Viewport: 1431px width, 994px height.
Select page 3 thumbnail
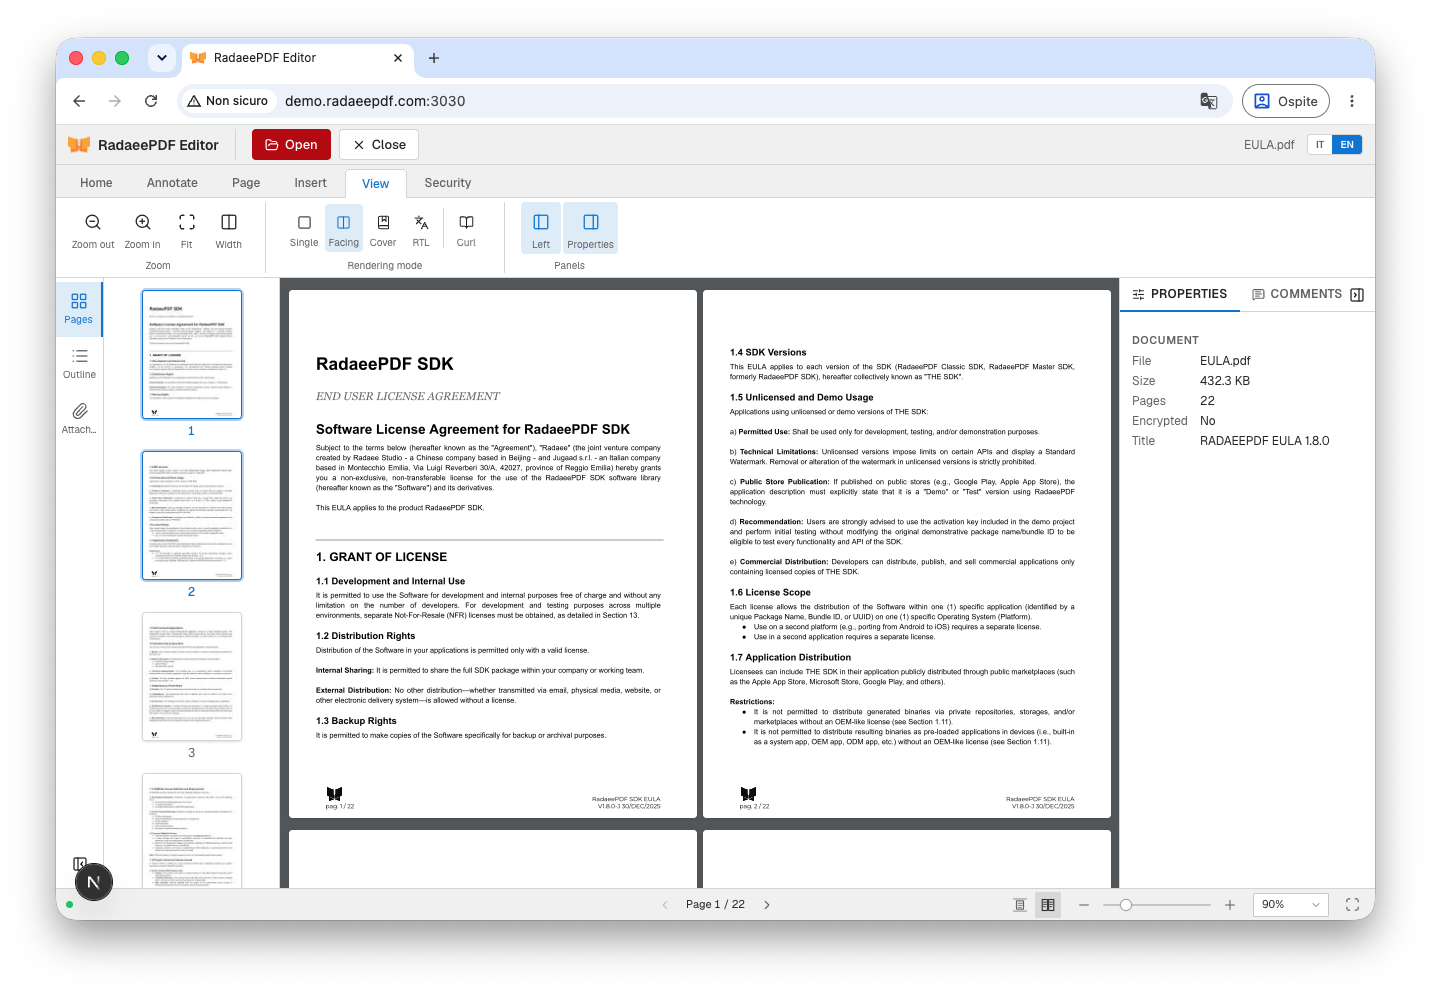(x=192, y=677)
